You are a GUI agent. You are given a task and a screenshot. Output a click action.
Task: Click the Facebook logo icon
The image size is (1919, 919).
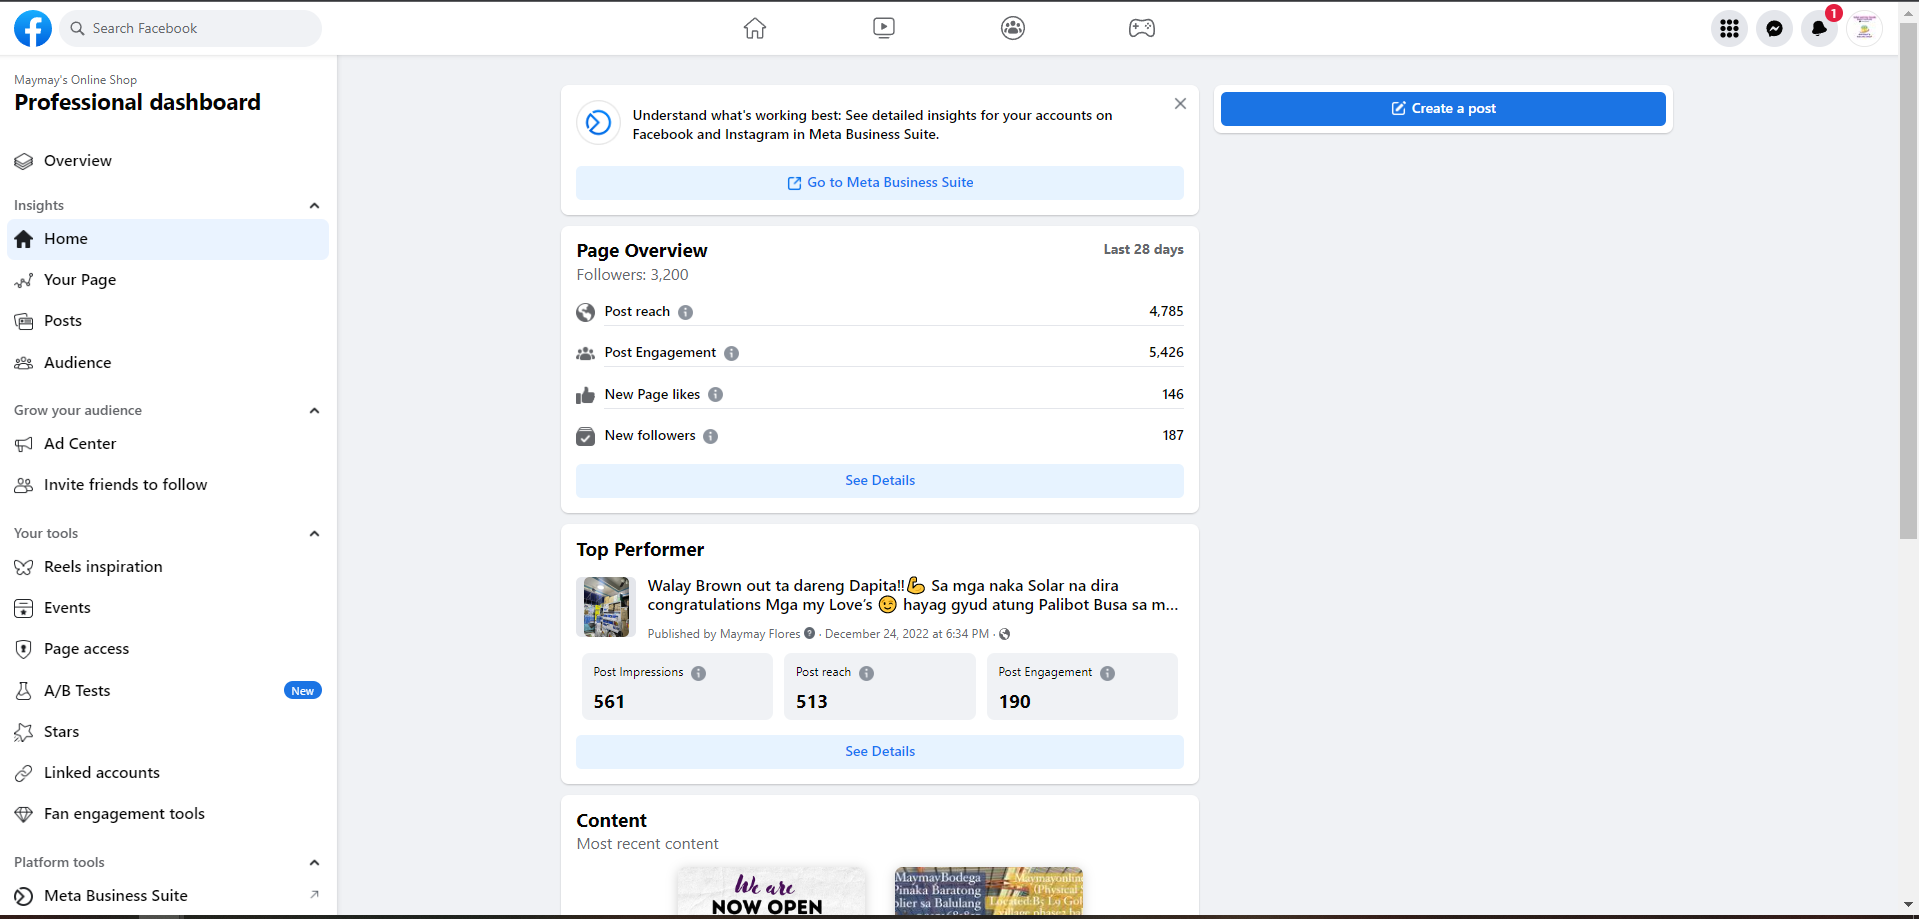coord(33,28)
